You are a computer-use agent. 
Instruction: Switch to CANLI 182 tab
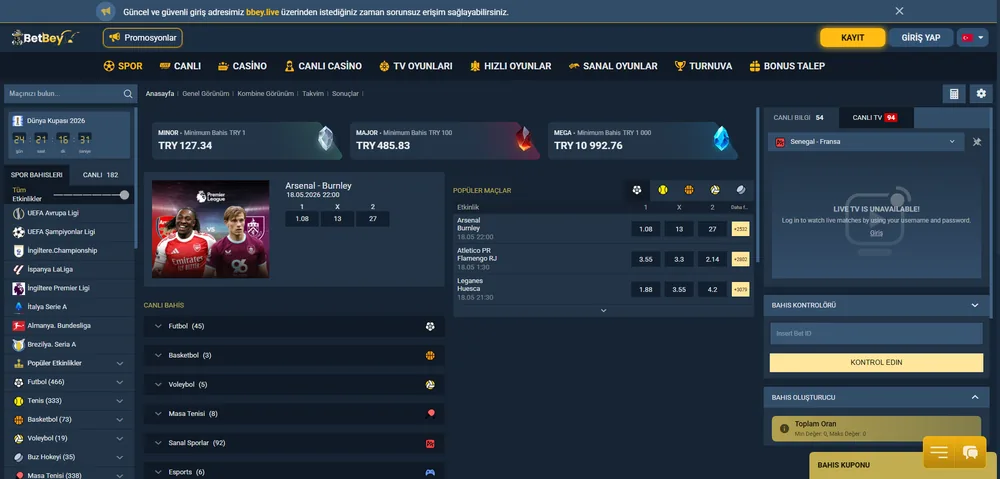pos(100,175)
